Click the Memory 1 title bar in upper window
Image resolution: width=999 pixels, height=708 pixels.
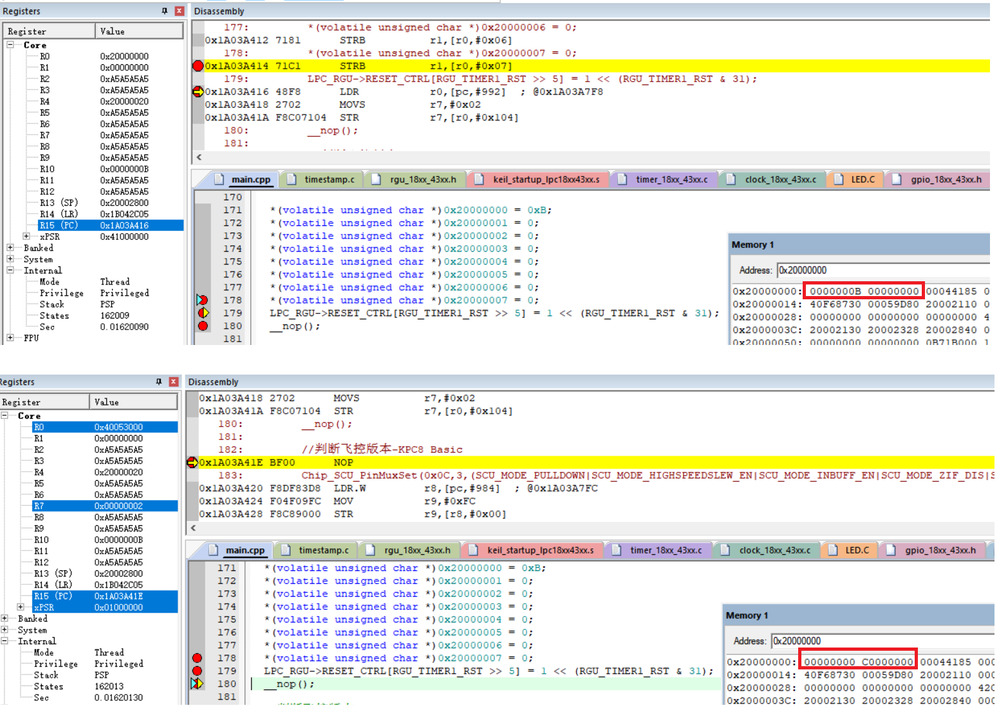pos(859,245)
